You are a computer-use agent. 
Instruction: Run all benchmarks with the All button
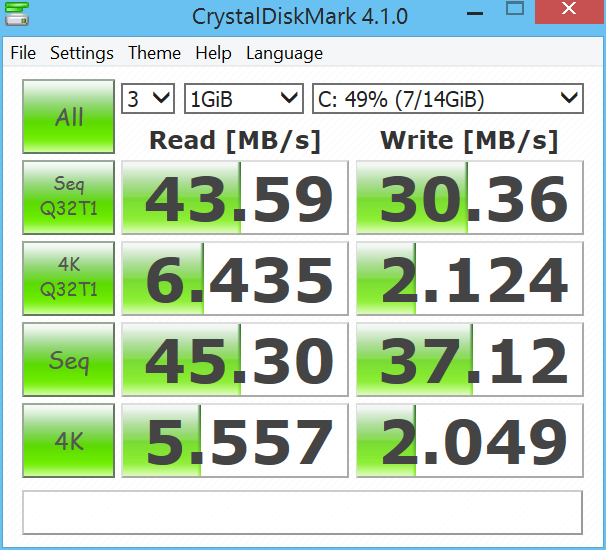tap(68, 116)
